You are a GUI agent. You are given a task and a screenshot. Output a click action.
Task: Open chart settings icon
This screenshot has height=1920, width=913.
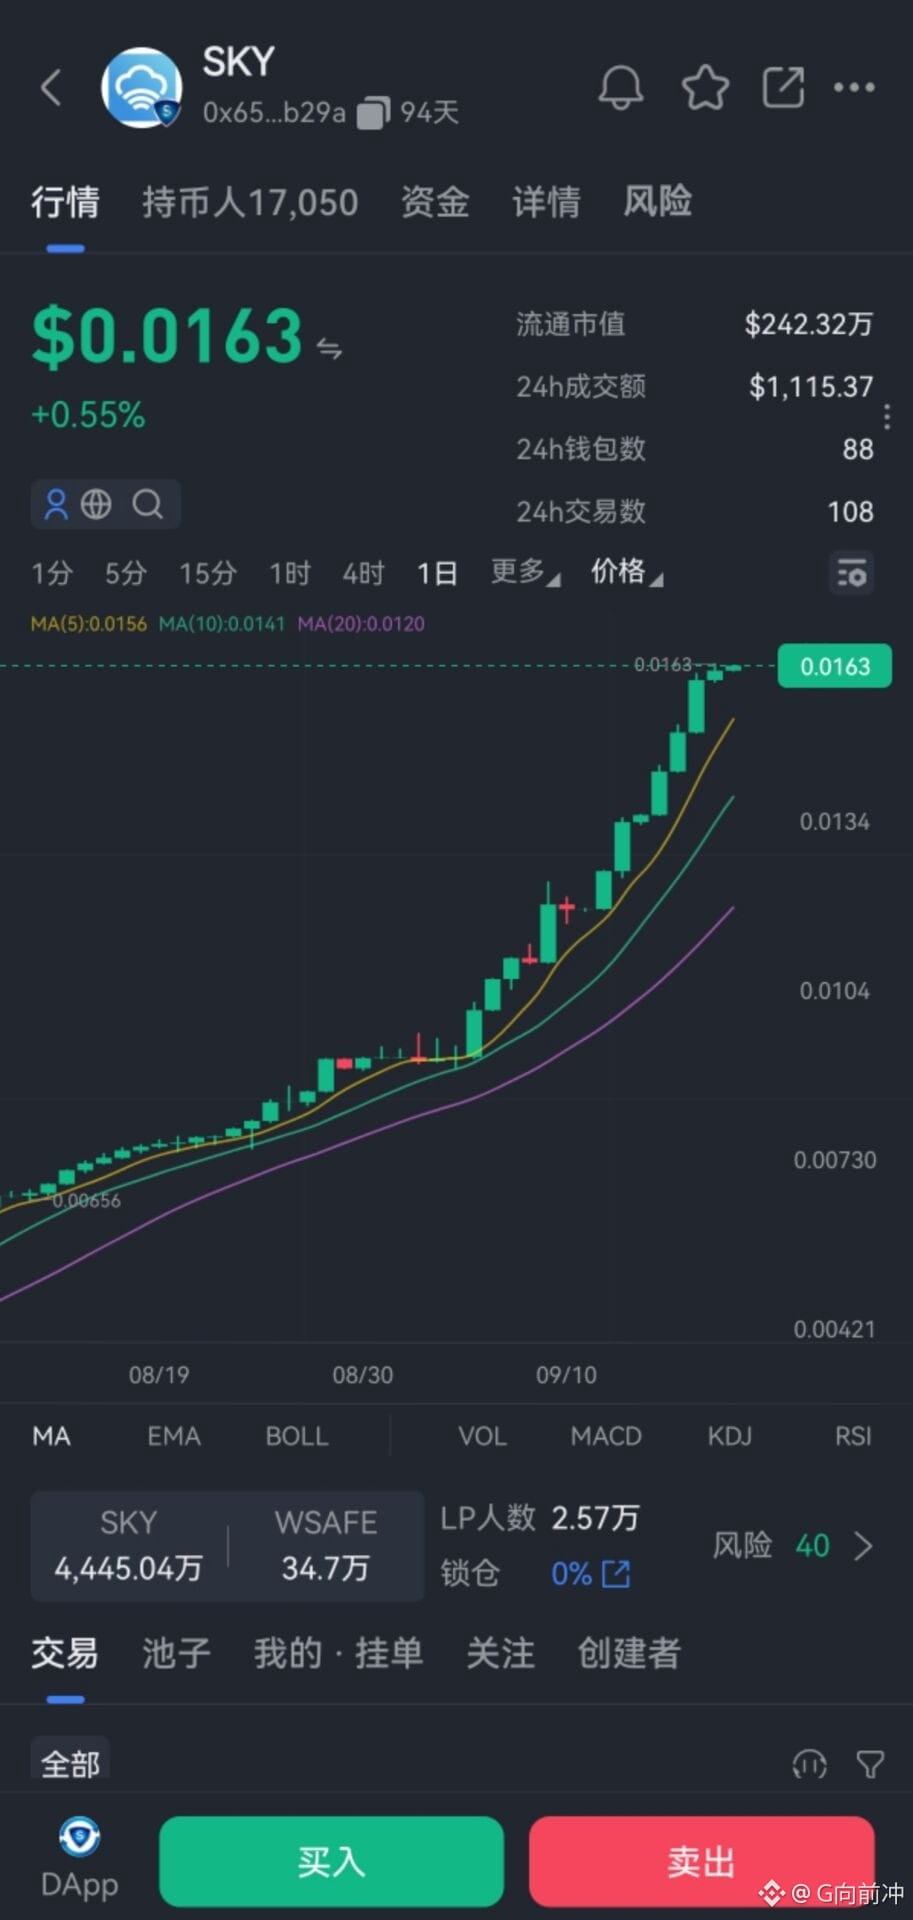click(852, 574)
